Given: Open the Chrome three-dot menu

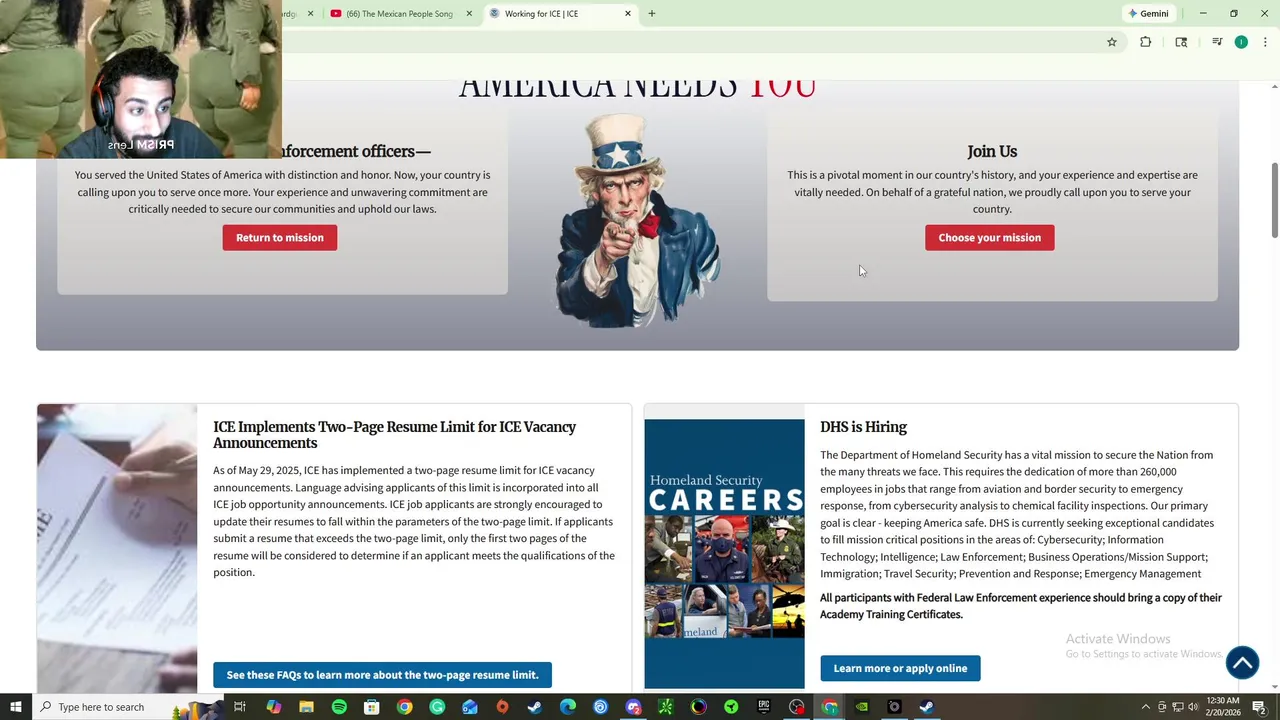Looking at the screenshot, I should 1265,42.
